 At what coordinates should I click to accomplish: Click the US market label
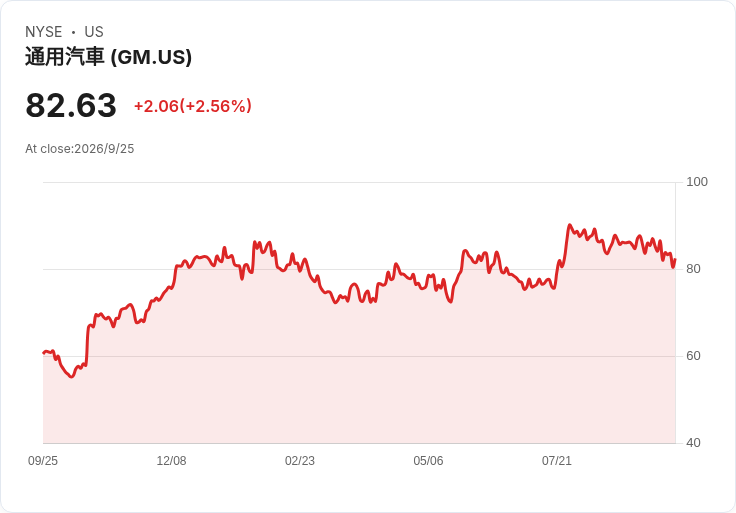coord(94,32)
